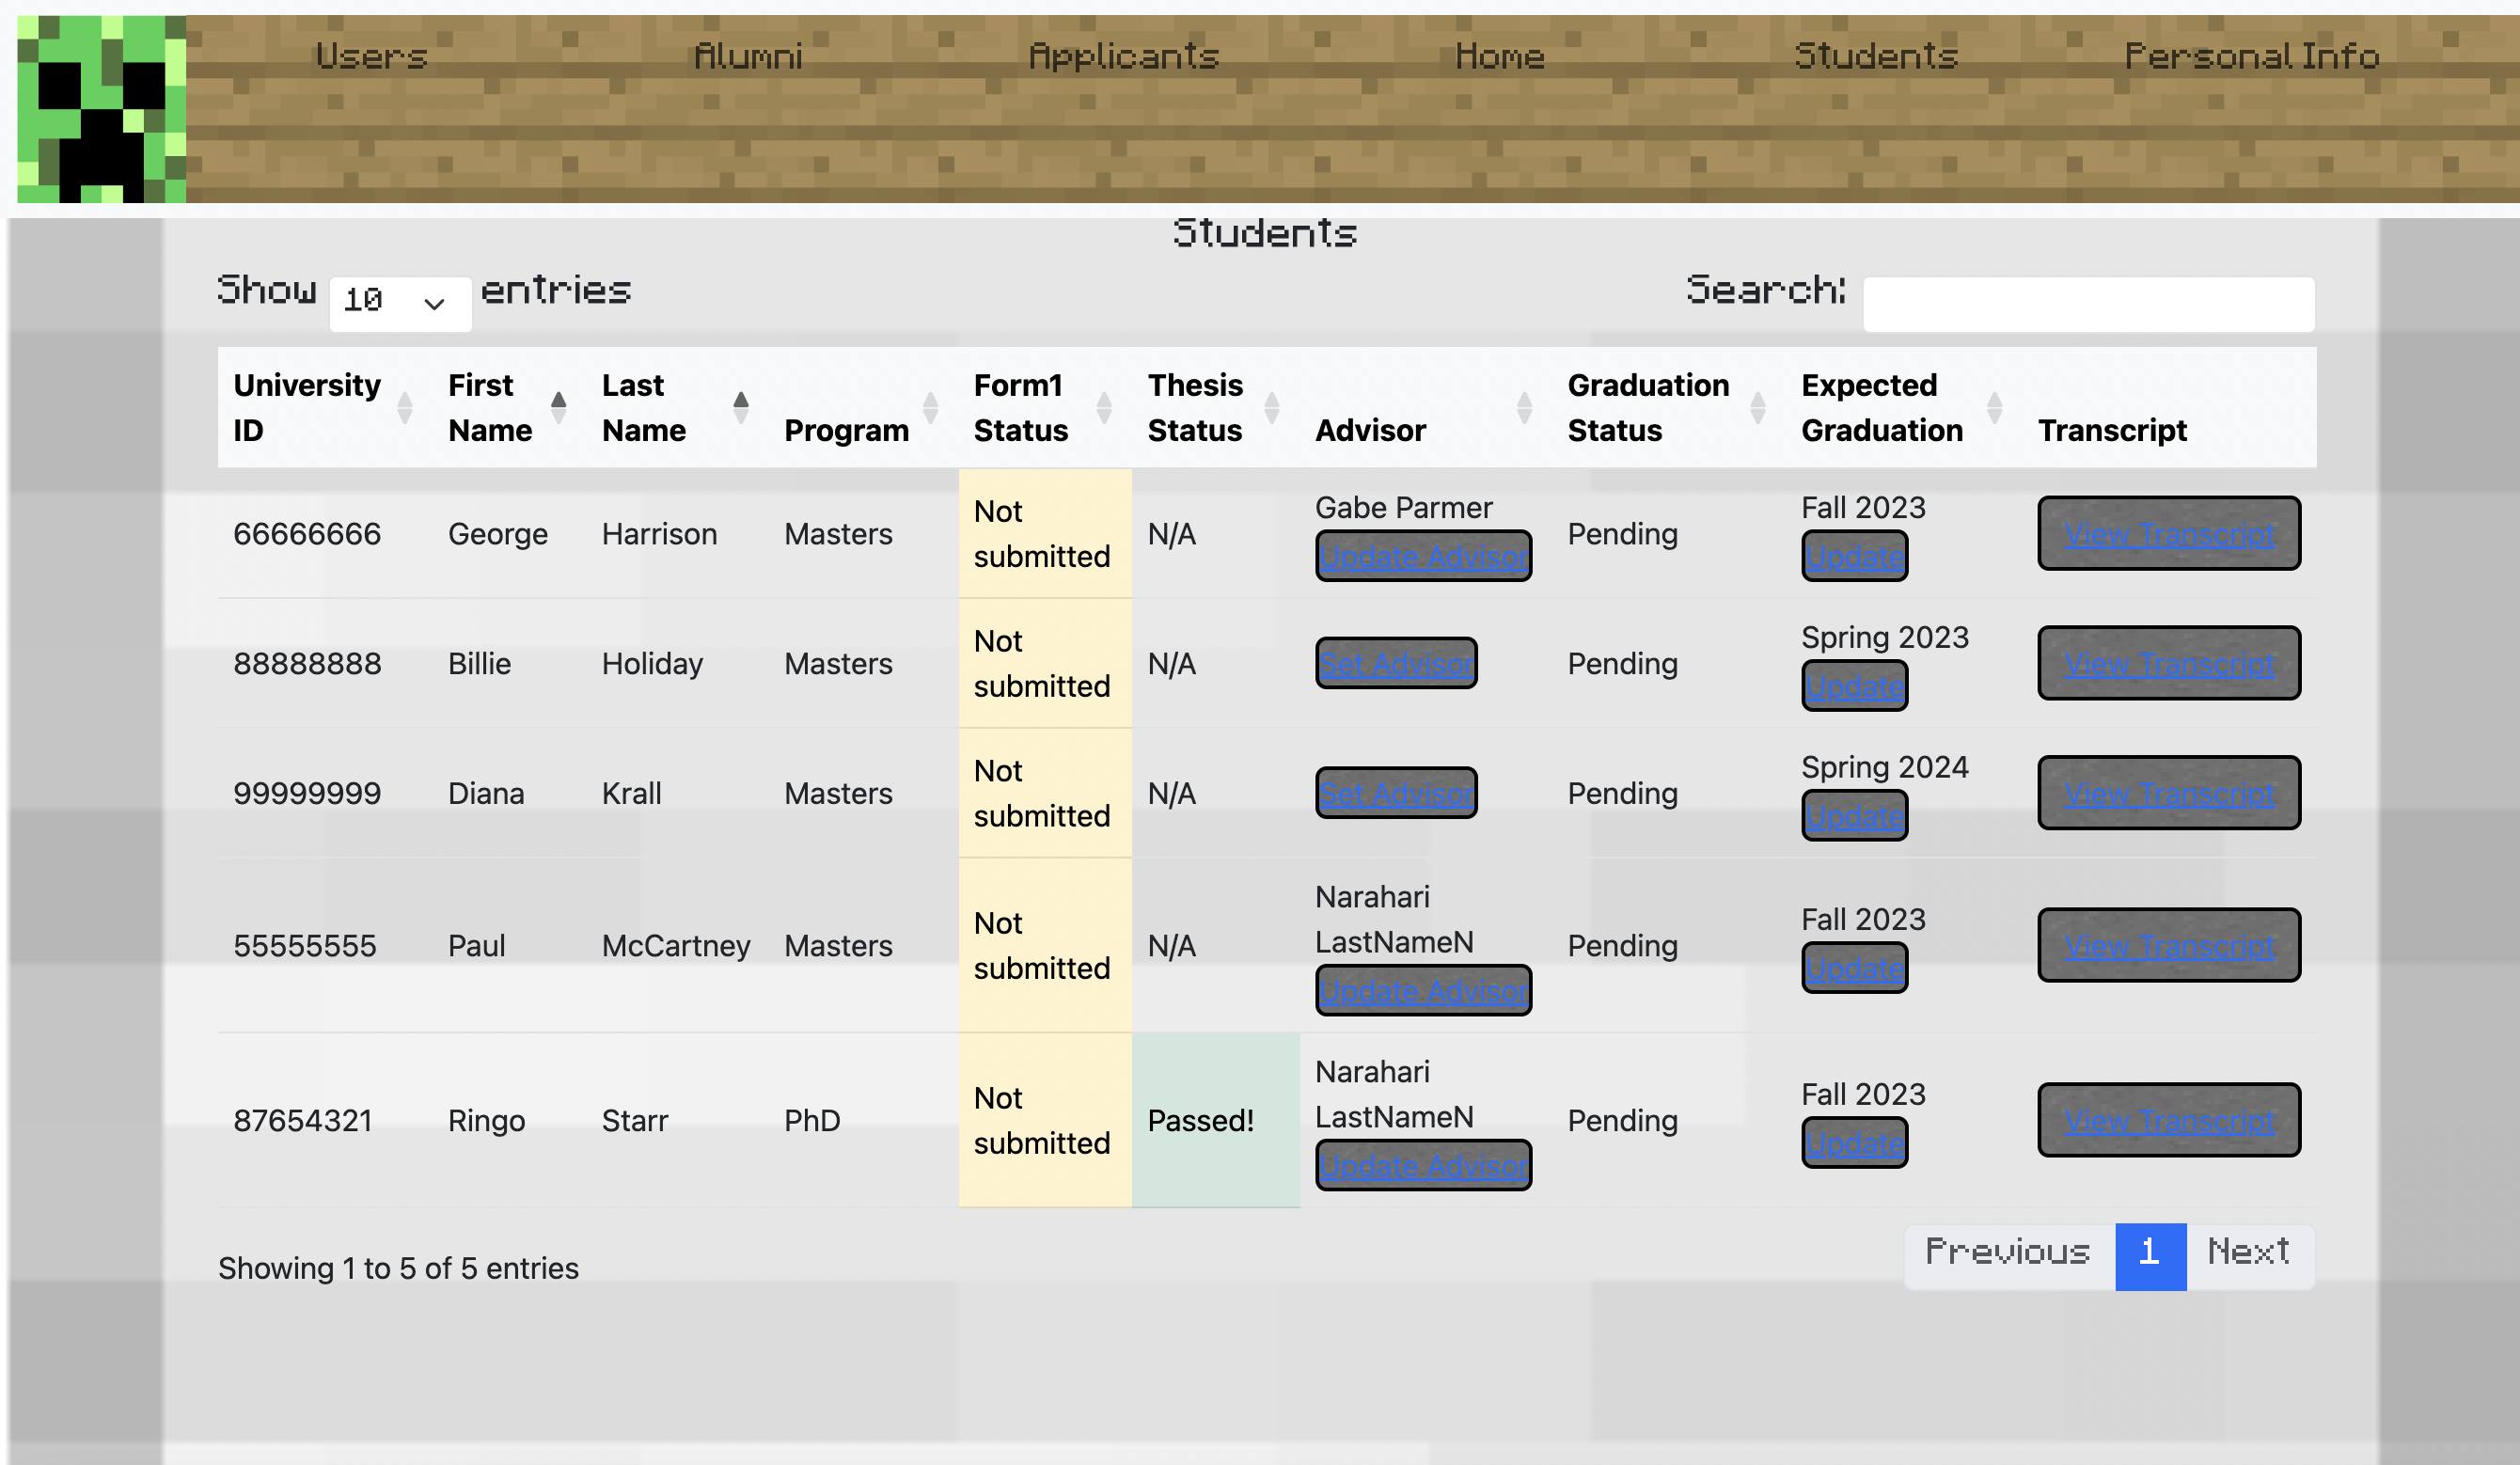Focus the Search input field
Screen dimensions: 2520x1465
2088,304
